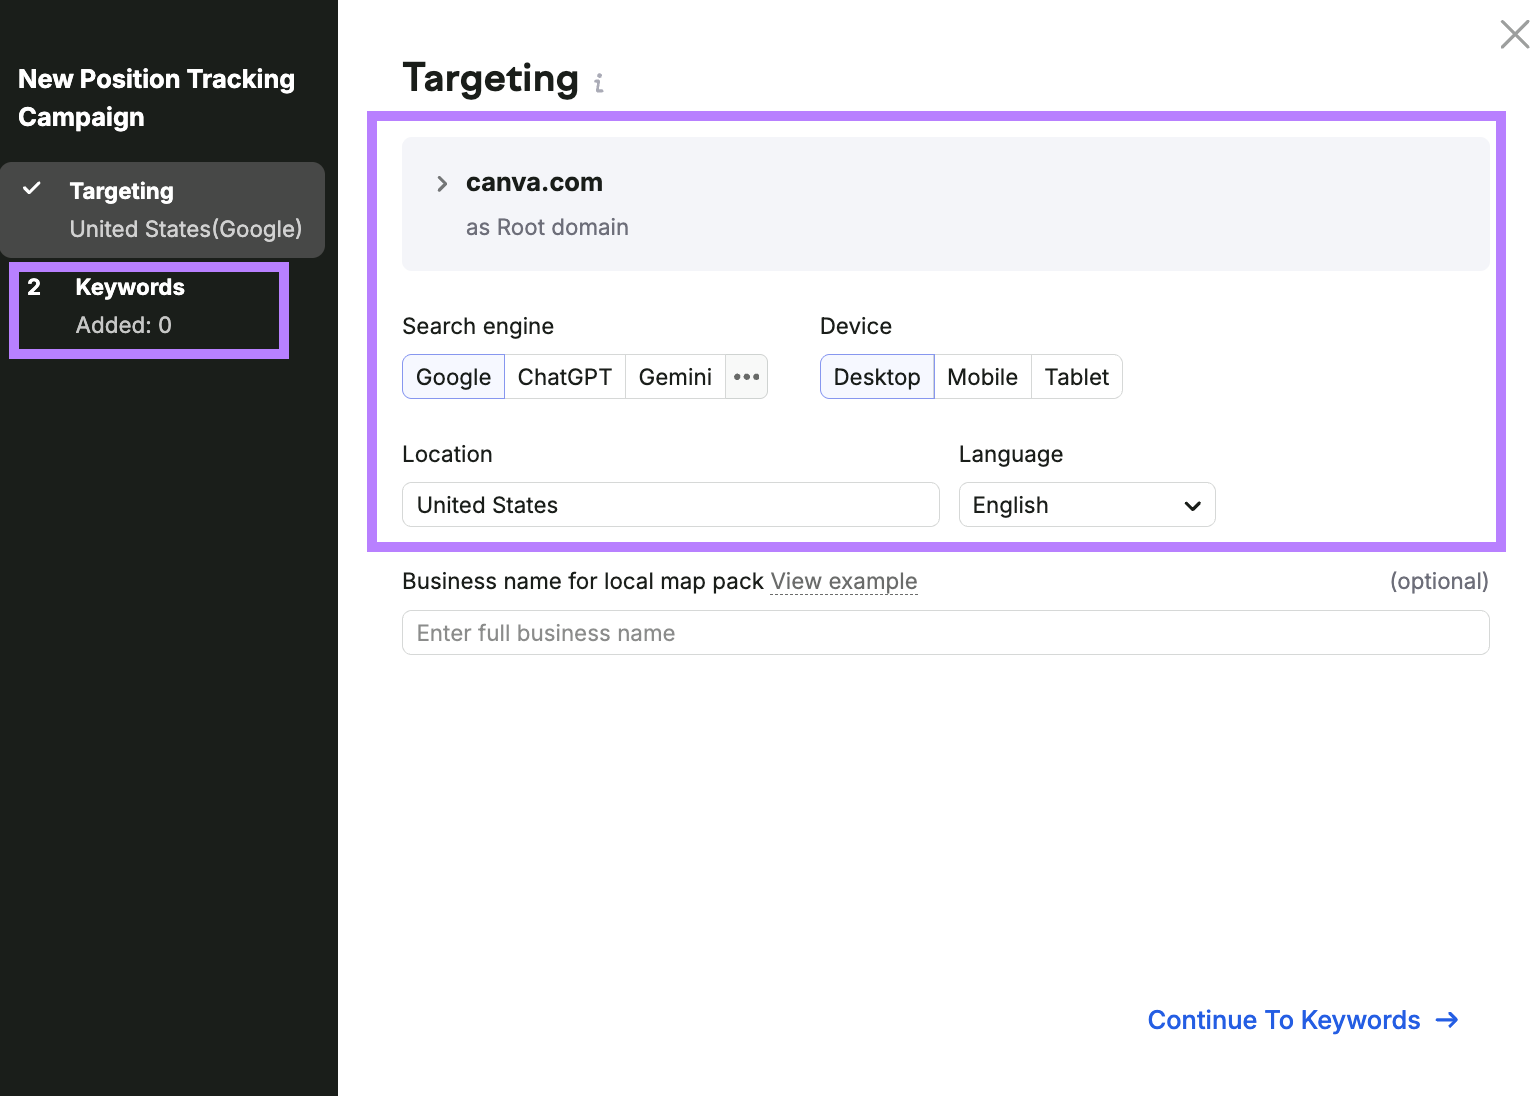Choose Desktop device
Image resolution: width=1538 pixels, height=1096 pixels.
coord(877,377)
